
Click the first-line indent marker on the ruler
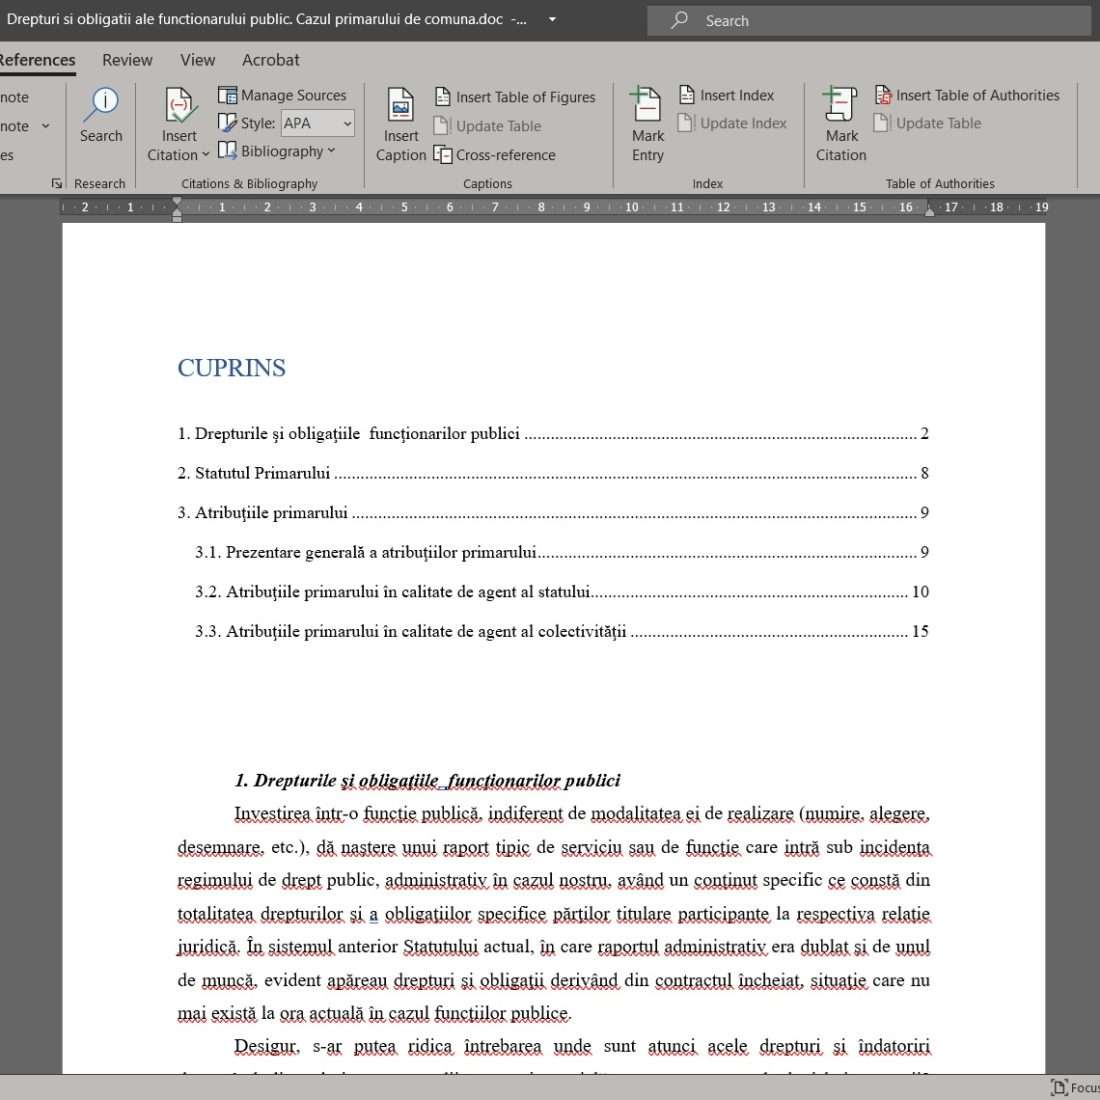177,202
